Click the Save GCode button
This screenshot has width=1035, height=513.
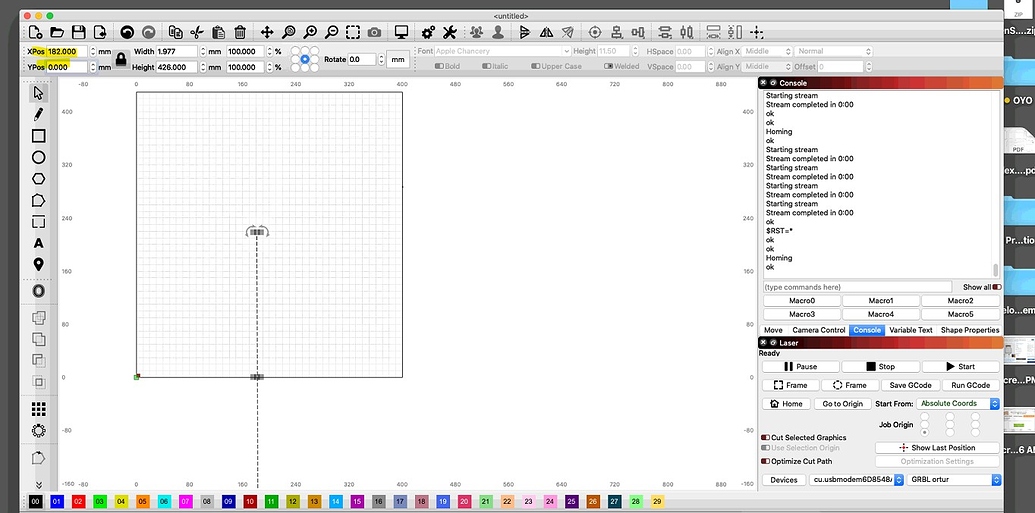(910, 385)
